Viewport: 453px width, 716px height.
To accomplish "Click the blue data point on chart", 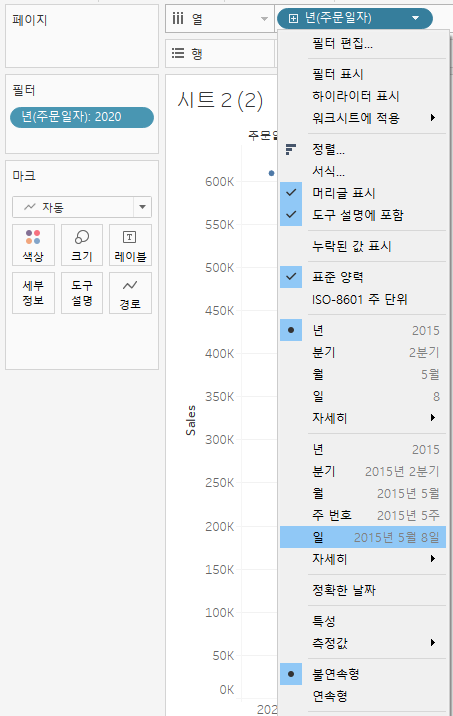I will click(x=271, y=173).
